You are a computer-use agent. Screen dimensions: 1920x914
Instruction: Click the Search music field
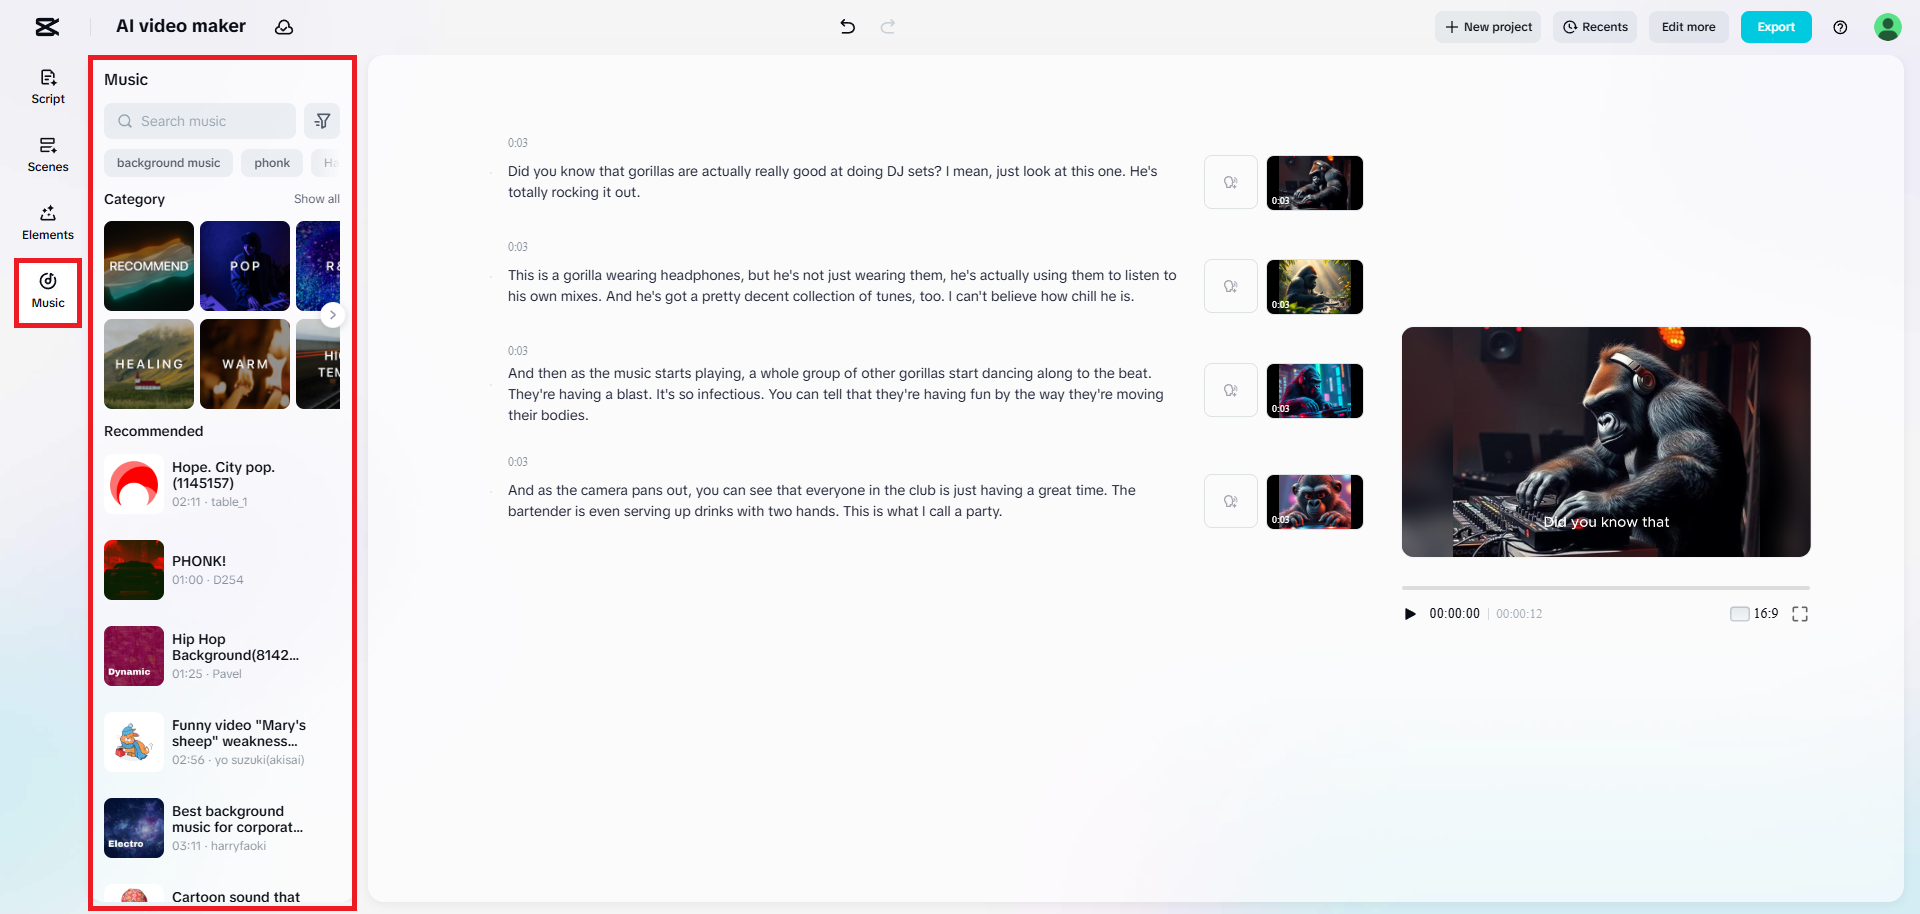tap(200, 121)
